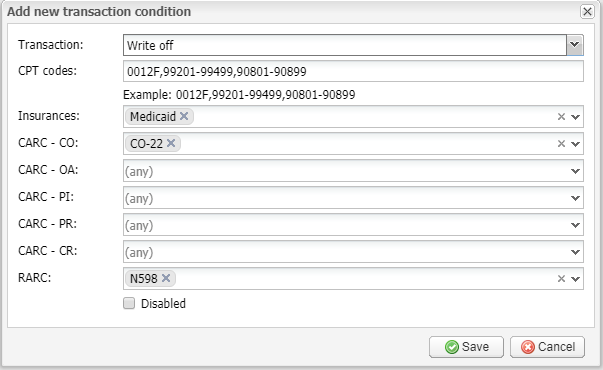Close the transaction condition dialog
Screen dimensions: 603x370
click(587, 12)
